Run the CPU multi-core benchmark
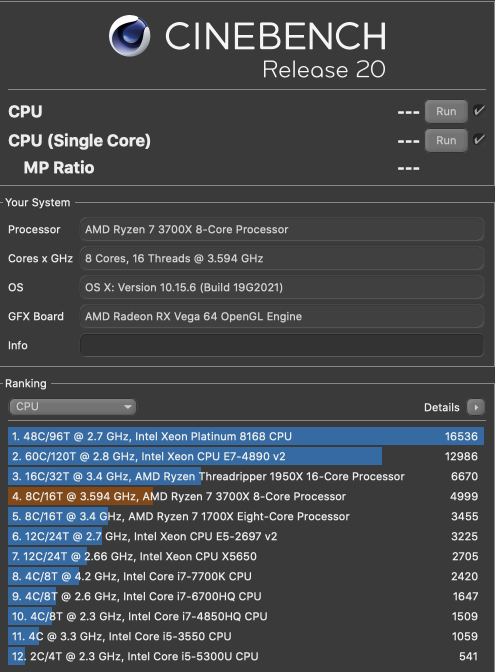 pos(446,111)
